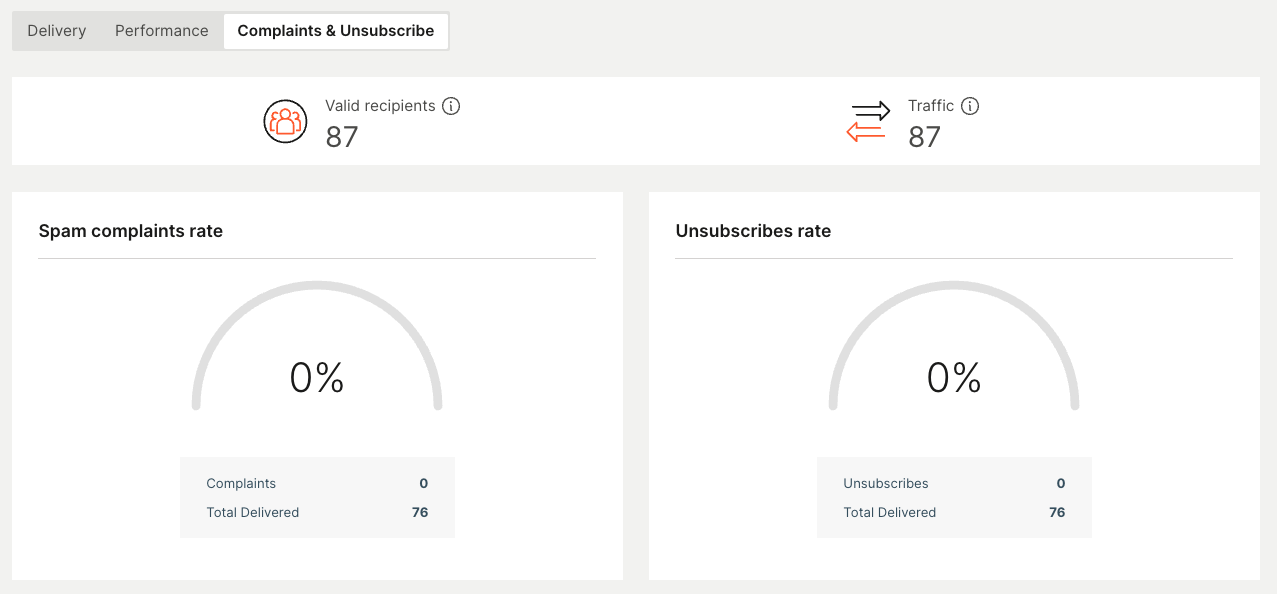1277x594 pixels.
Task: Switch to the Performance tab
Action: [x=162, y=31]
